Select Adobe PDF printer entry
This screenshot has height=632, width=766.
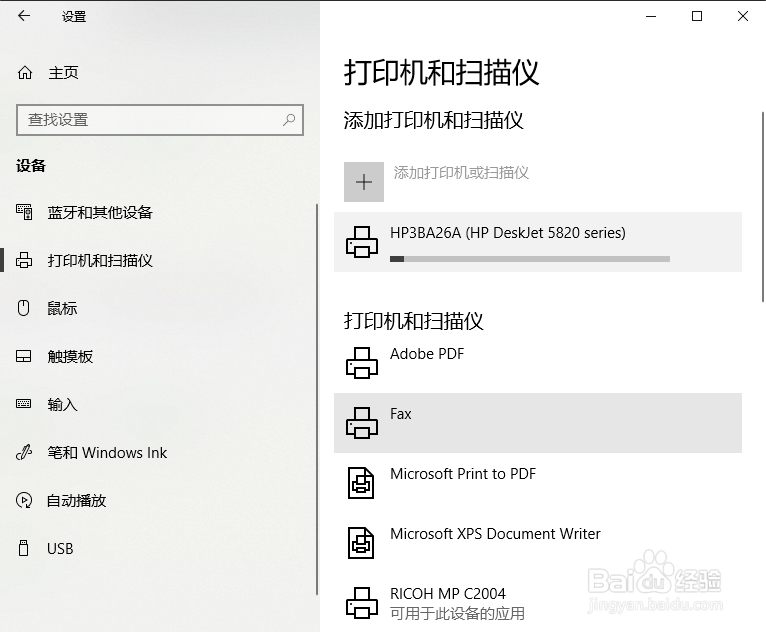click(x=538, y=363)
